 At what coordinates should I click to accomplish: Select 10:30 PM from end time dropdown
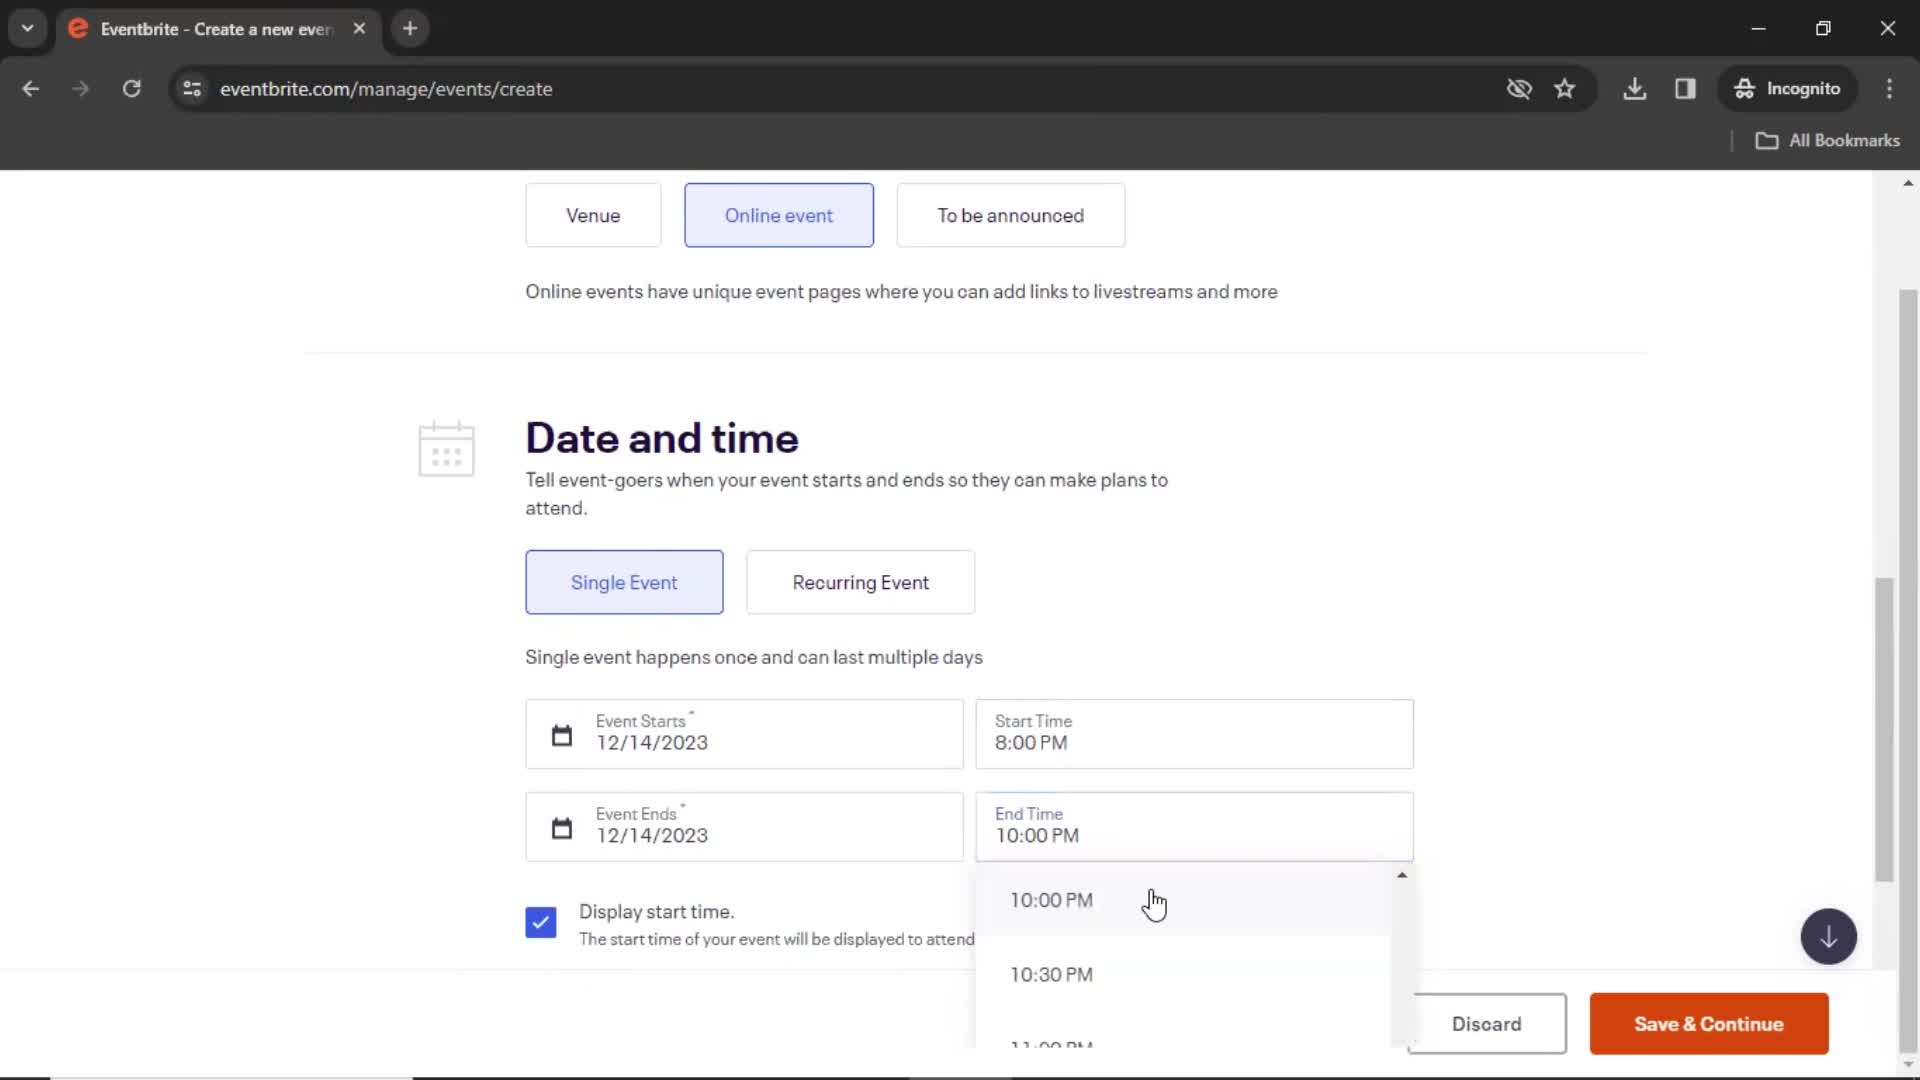[x=1051, y=973]
